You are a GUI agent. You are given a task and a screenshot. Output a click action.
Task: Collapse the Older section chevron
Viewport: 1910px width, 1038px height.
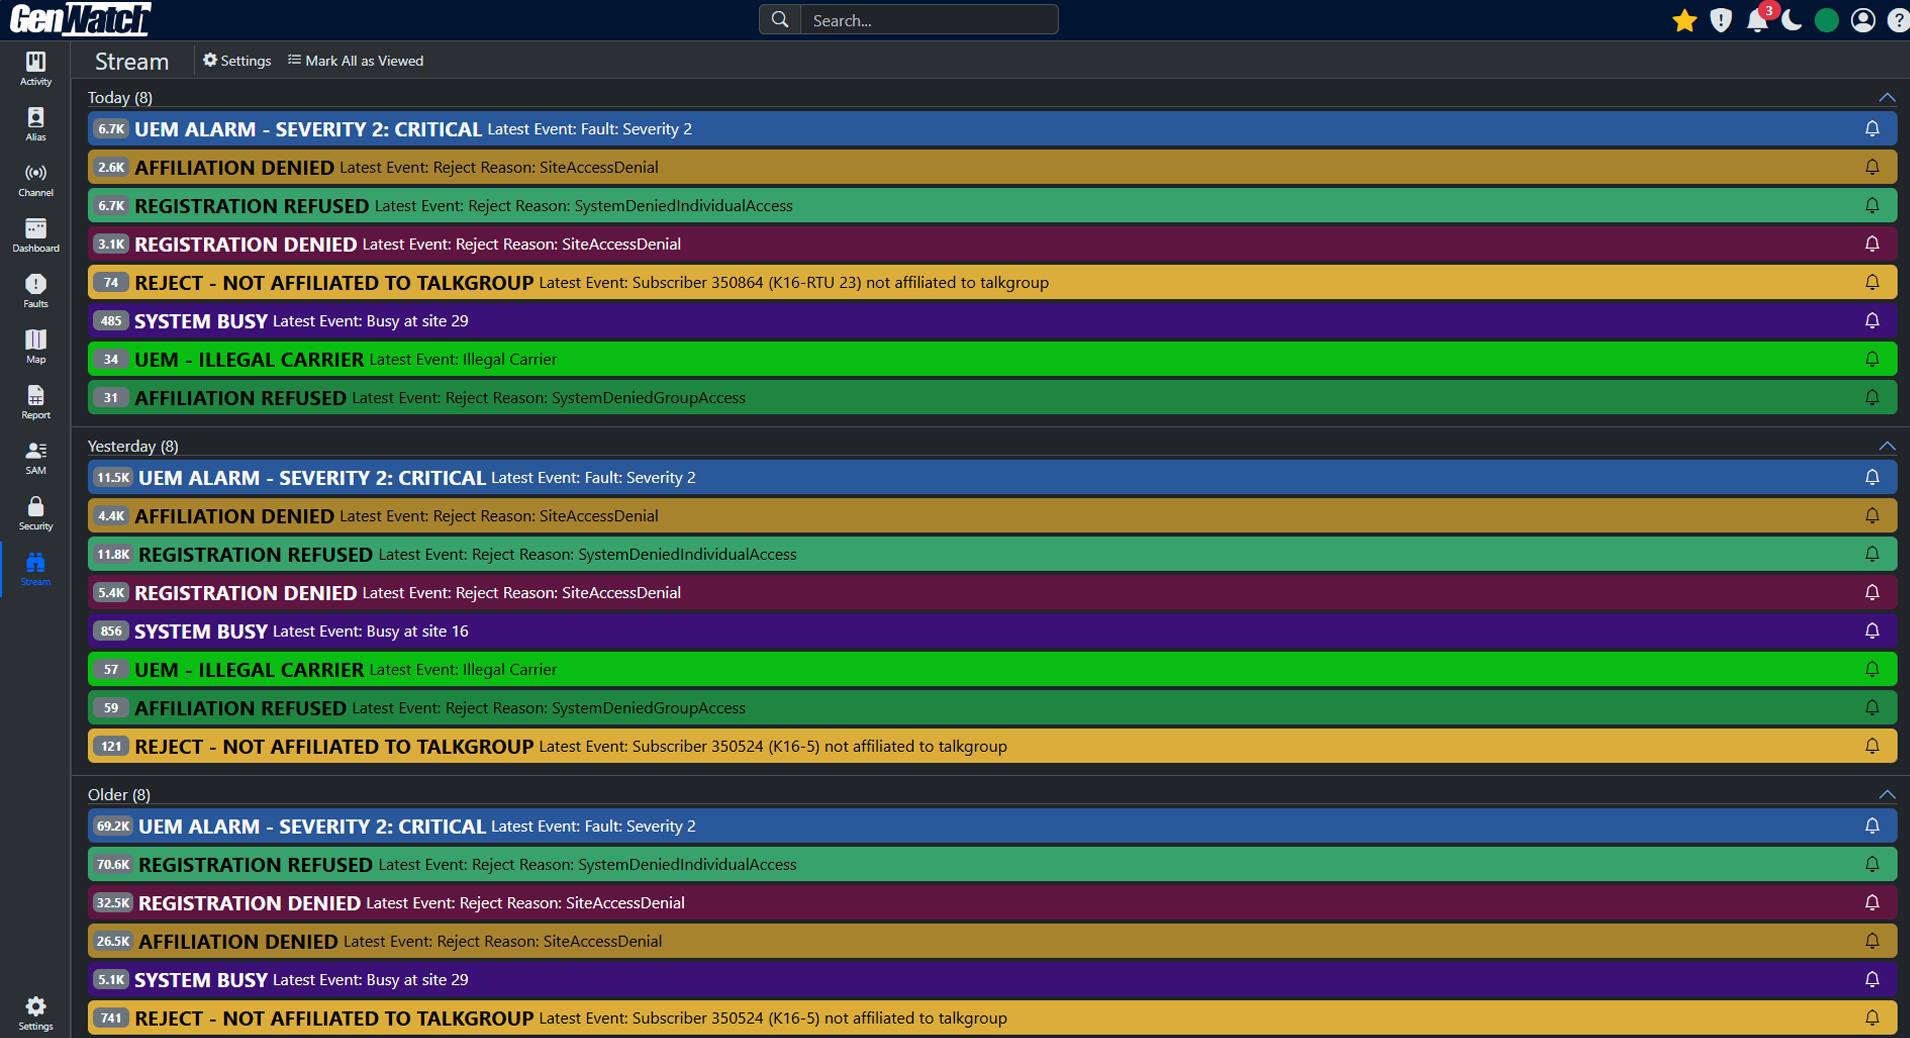(1886, 795)
